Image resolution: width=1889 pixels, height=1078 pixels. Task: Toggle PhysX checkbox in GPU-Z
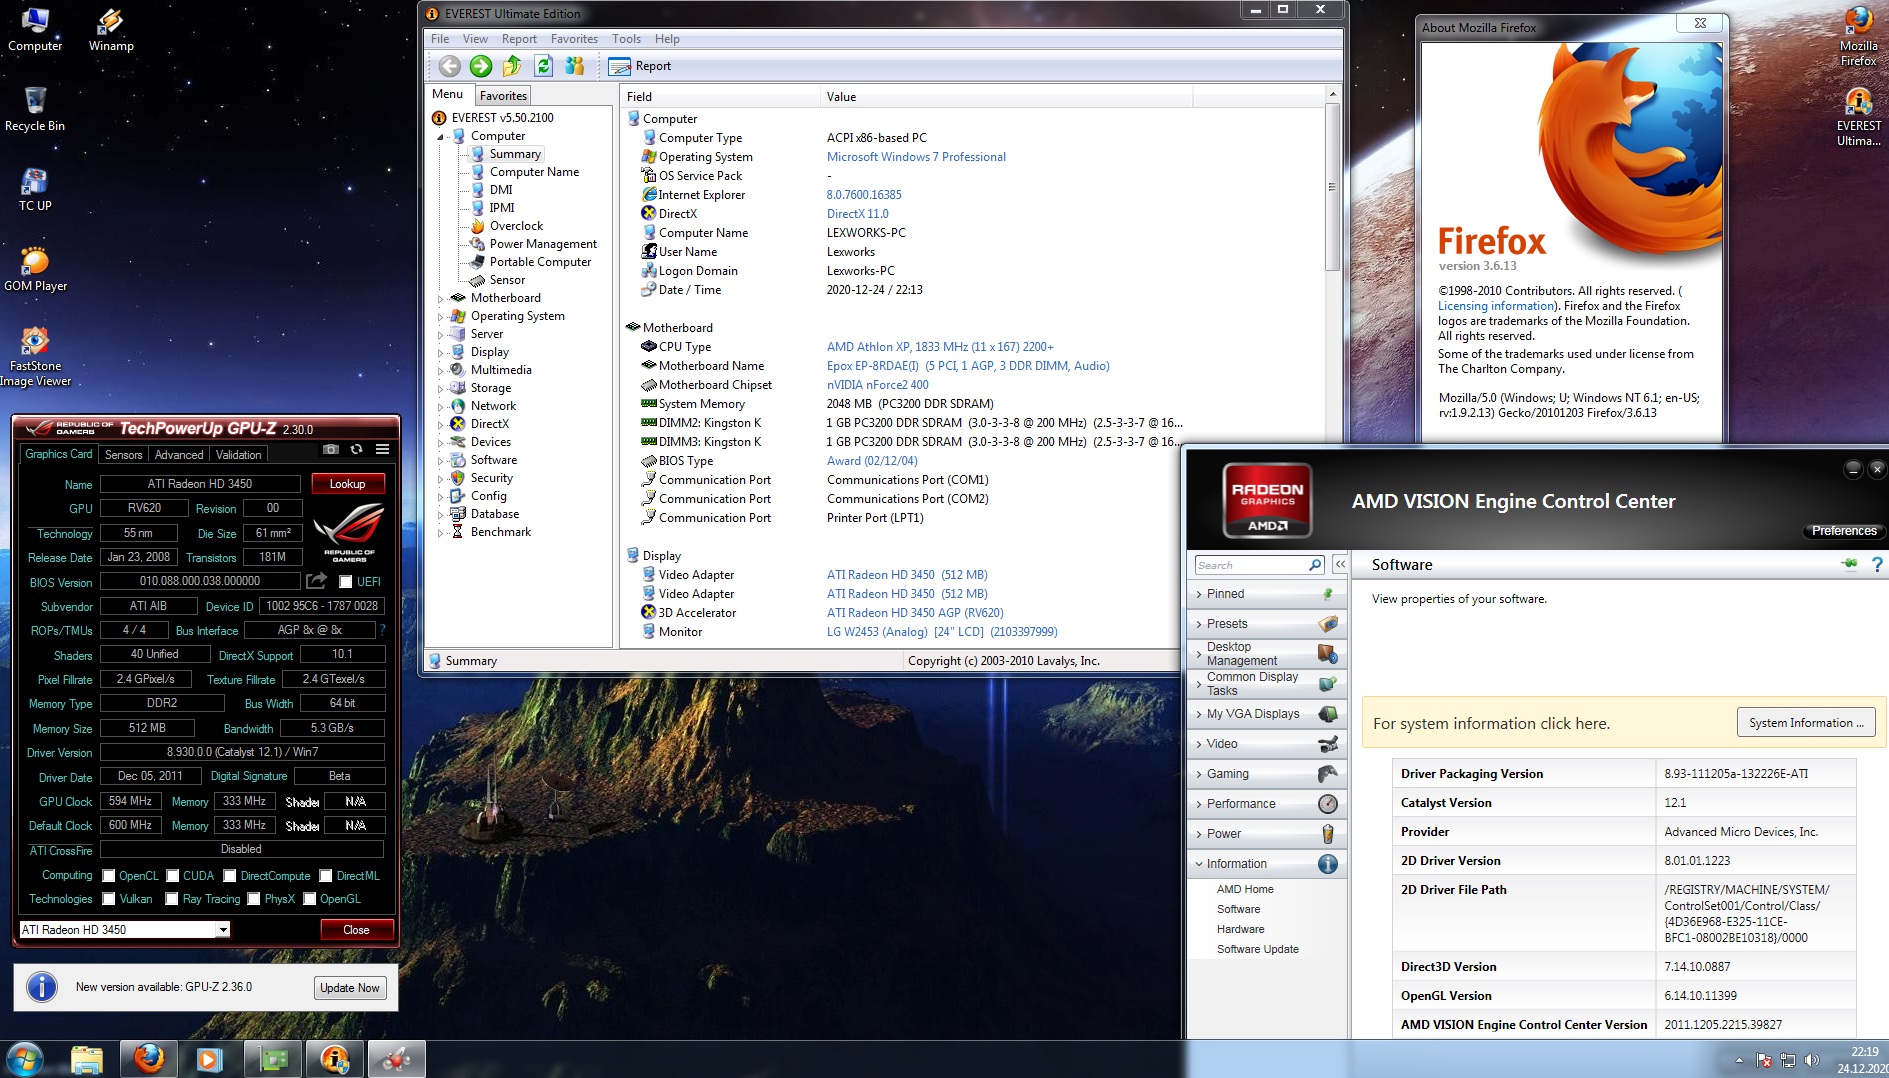254,899
